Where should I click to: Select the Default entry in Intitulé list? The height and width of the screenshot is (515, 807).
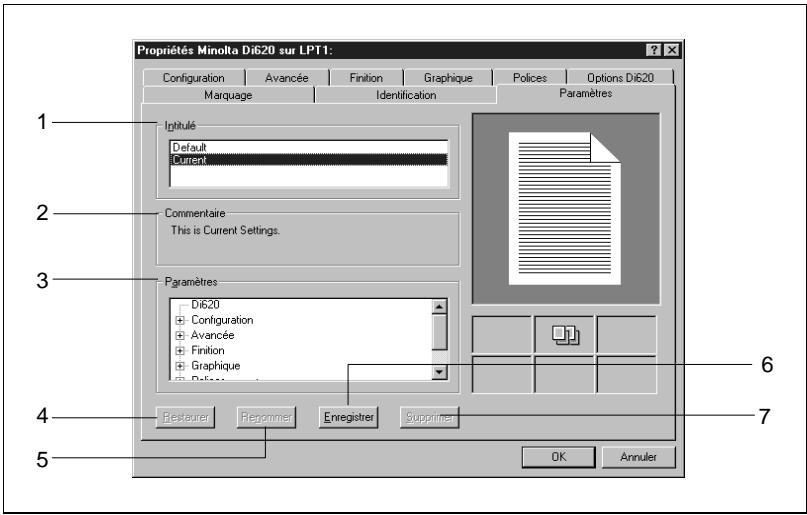[x=308, y=147]
